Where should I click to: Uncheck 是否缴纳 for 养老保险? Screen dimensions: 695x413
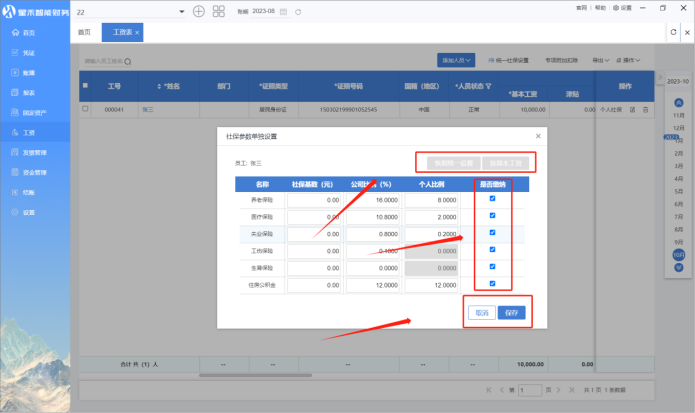point(490,199)
